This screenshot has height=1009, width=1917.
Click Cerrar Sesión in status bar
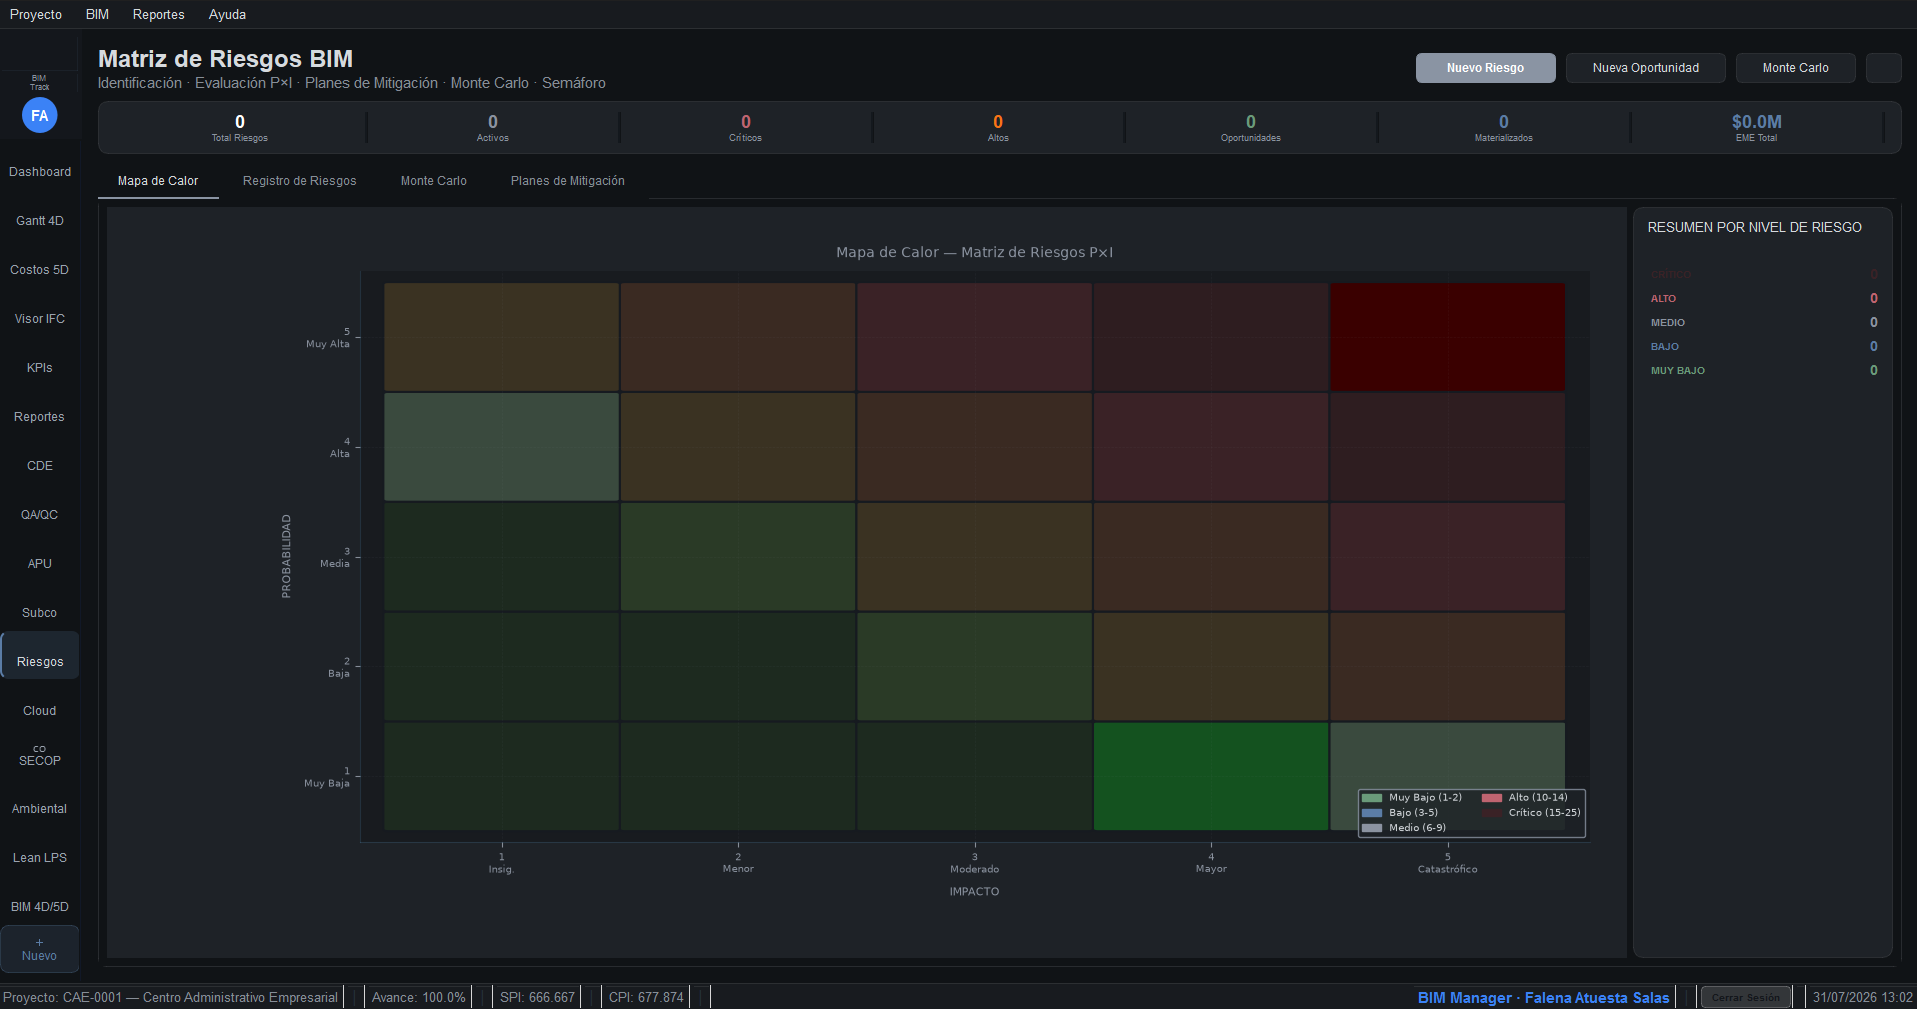pyautogui.click(x=1746, y=997)
